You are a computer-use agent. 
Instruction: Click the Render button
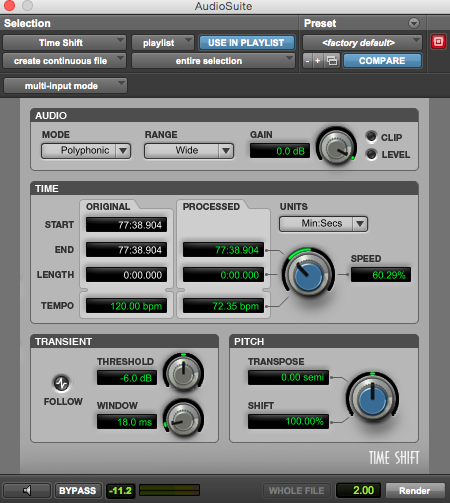pyautogui.click(x=415, y=490)
